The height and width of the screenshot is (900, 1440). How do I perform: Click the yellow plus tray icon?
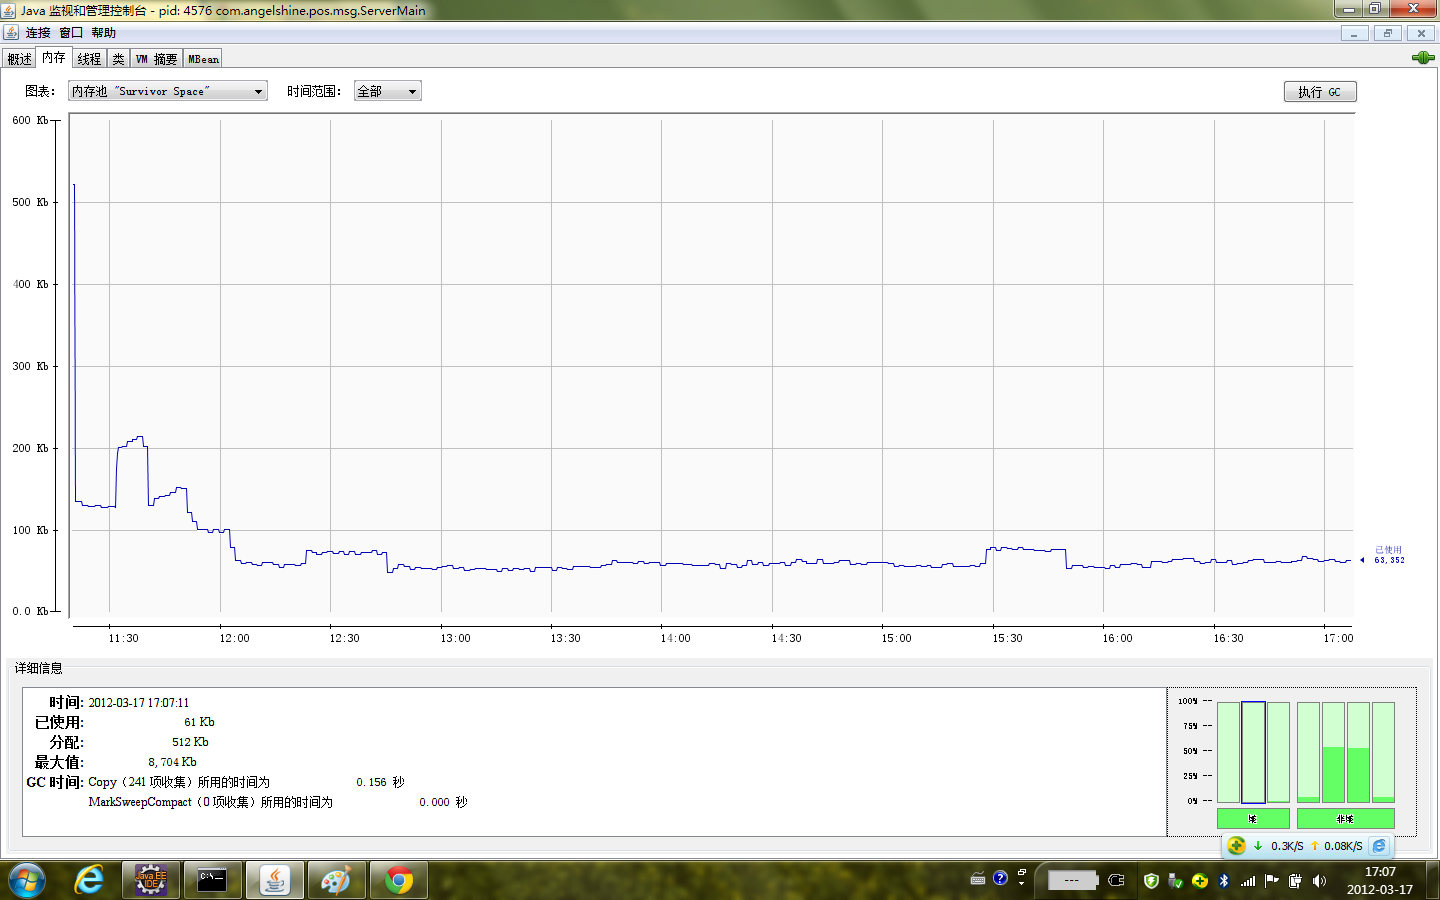pyautogui.click(x=1199, y=881)
